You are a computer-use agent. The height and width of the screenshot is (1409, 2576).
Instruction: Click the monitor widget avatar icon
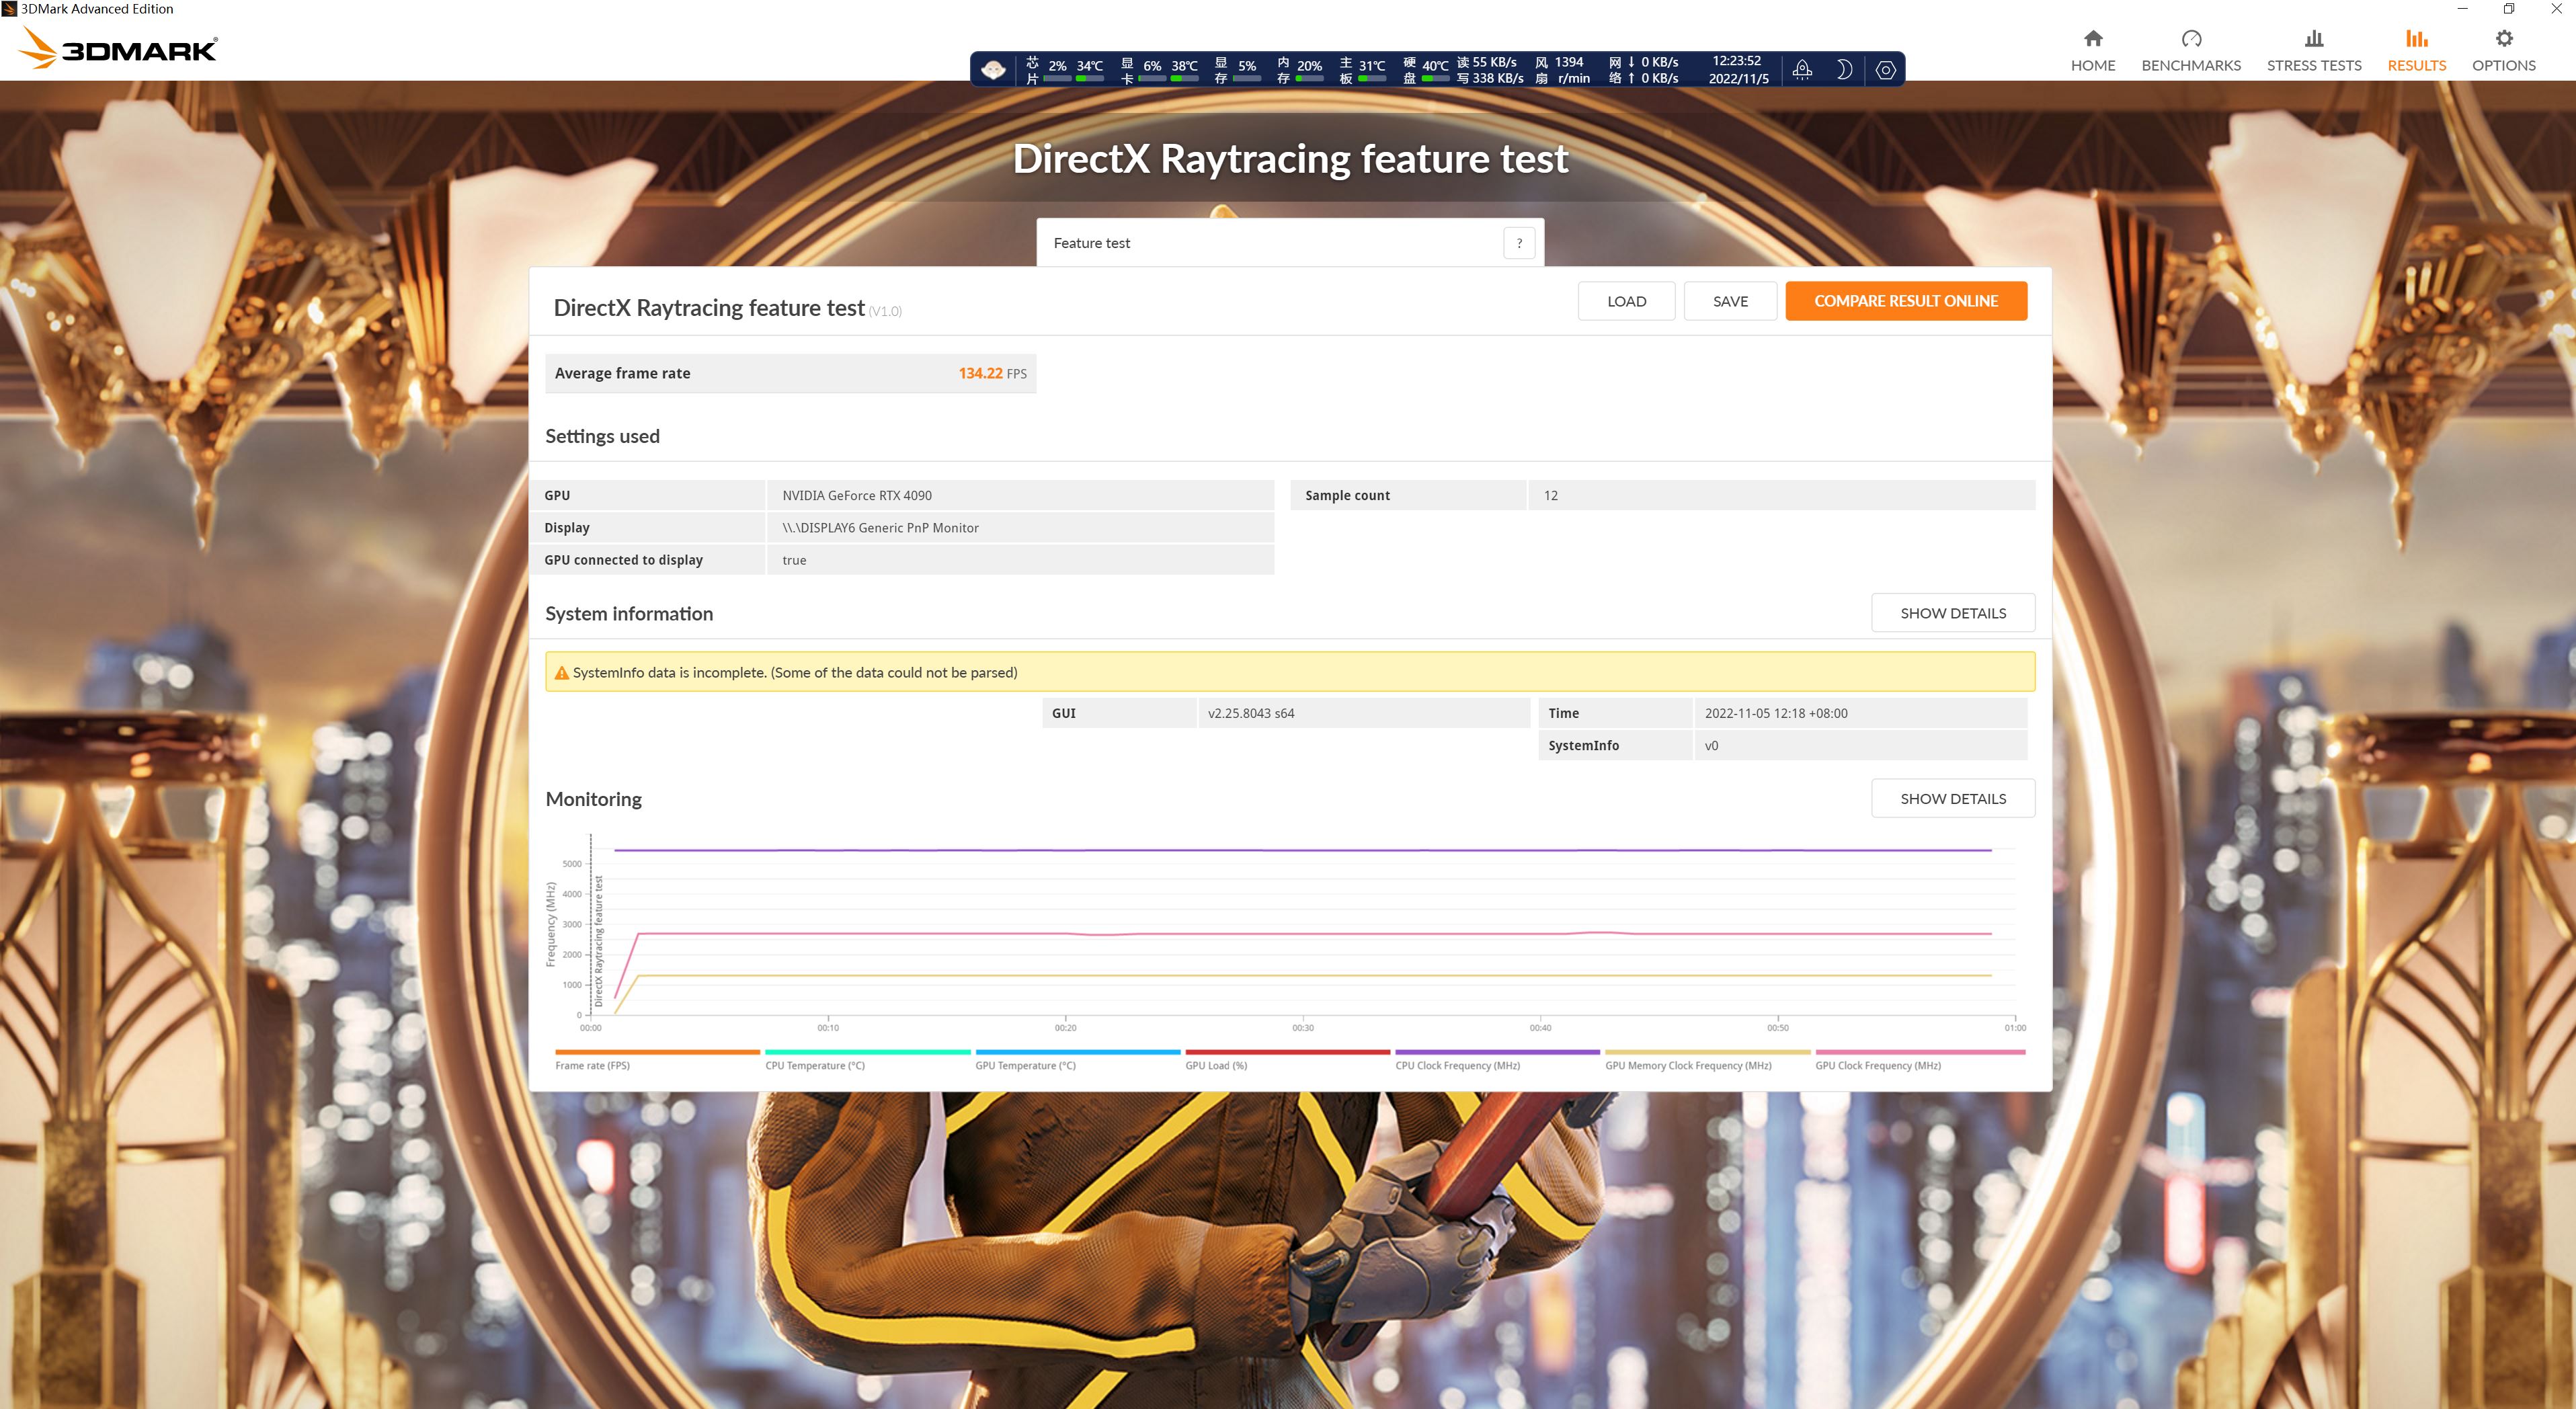tap(993, 70)
